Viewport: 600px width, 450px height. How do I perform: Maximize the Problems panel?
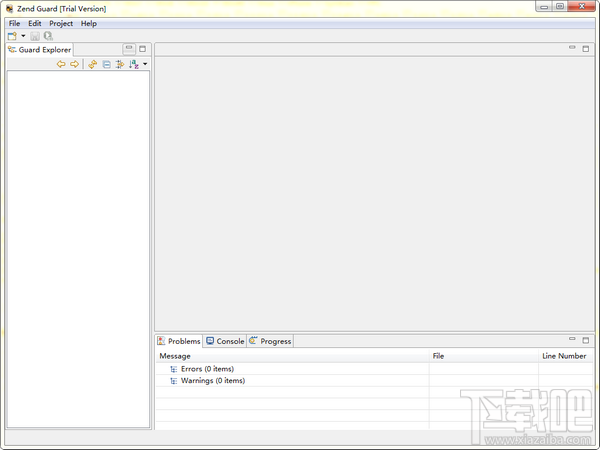tap(585, 340)
